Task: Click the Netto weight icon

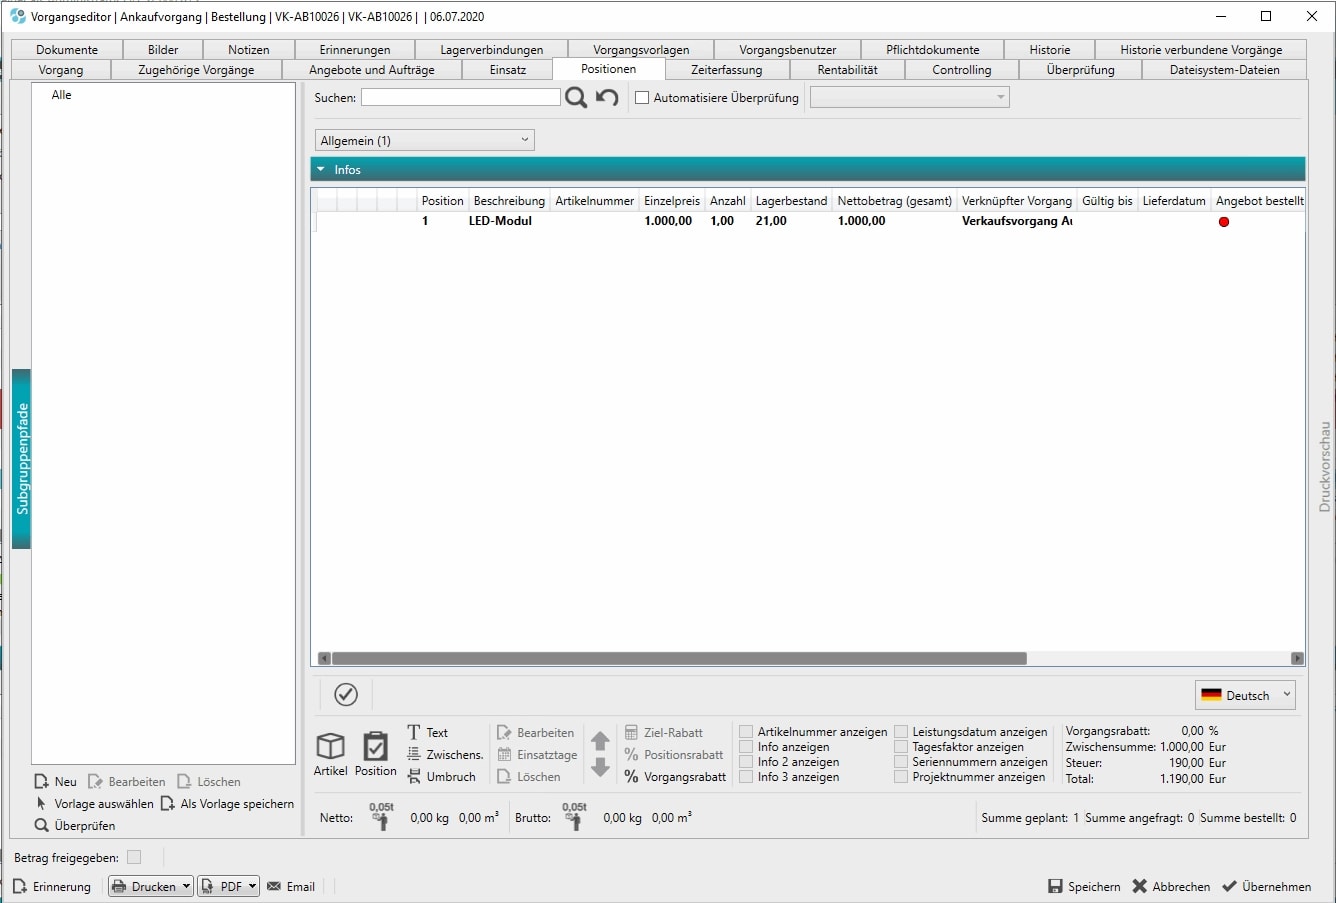Action: (381, 816)
